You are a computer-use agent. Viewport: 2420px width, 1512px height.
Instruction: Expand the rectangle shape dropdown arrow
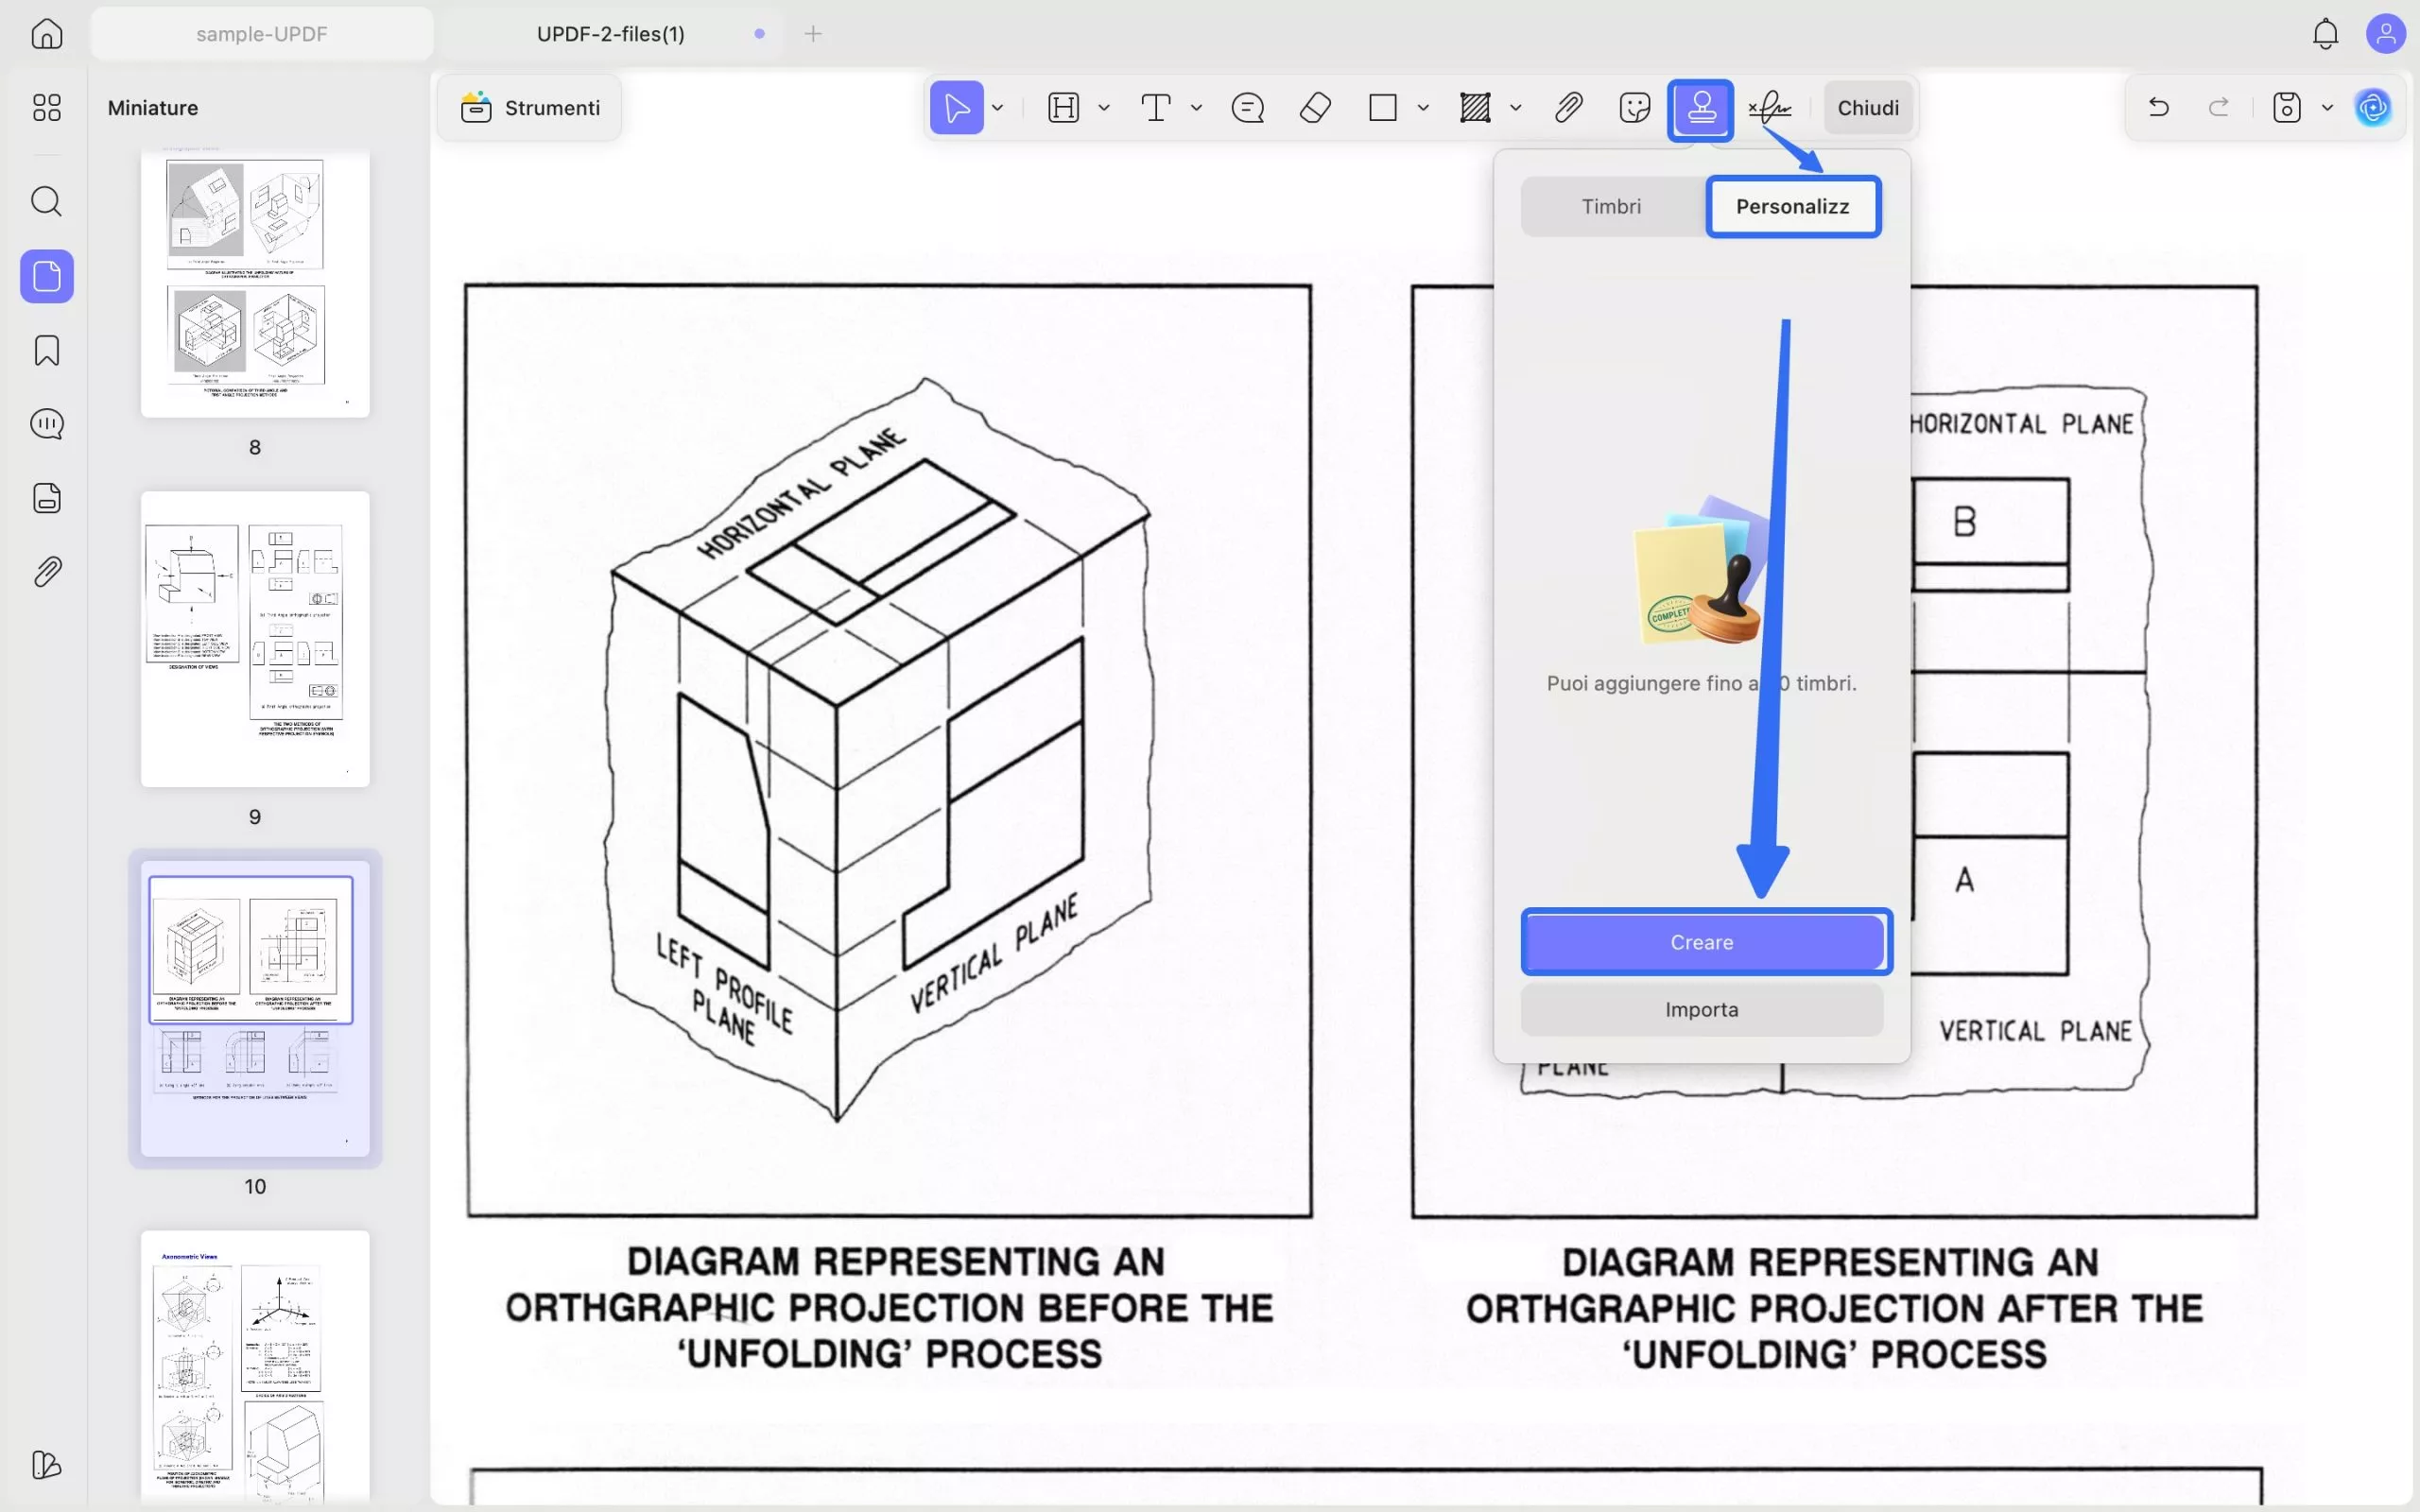coord(1423,108)
